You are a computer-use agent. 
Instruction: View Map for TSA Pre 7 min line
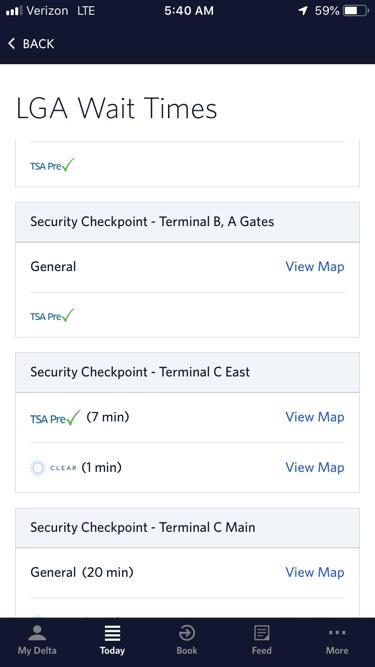pos(315,417)
